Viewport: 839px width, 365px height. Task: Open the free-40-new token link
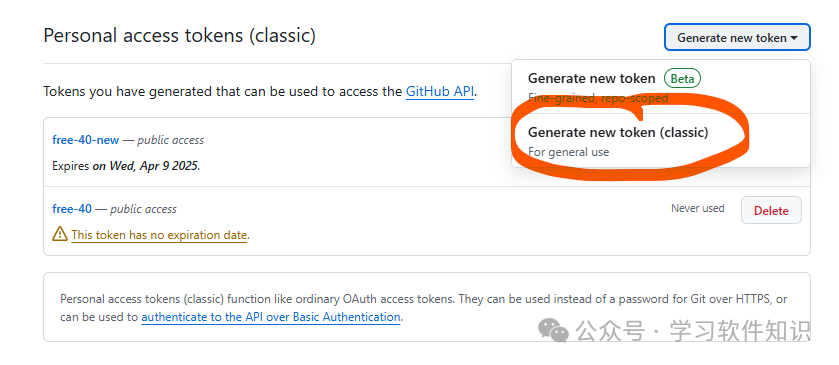[x=86, y=140]
